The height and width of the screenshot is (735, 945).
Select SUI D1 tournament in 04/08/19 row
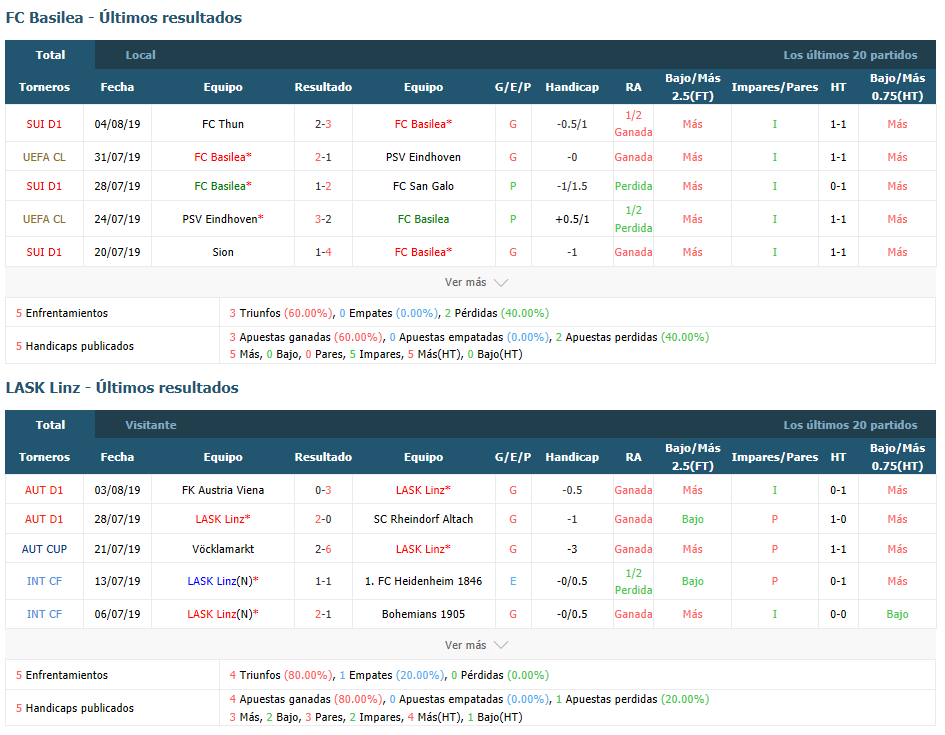pos(44,124)
